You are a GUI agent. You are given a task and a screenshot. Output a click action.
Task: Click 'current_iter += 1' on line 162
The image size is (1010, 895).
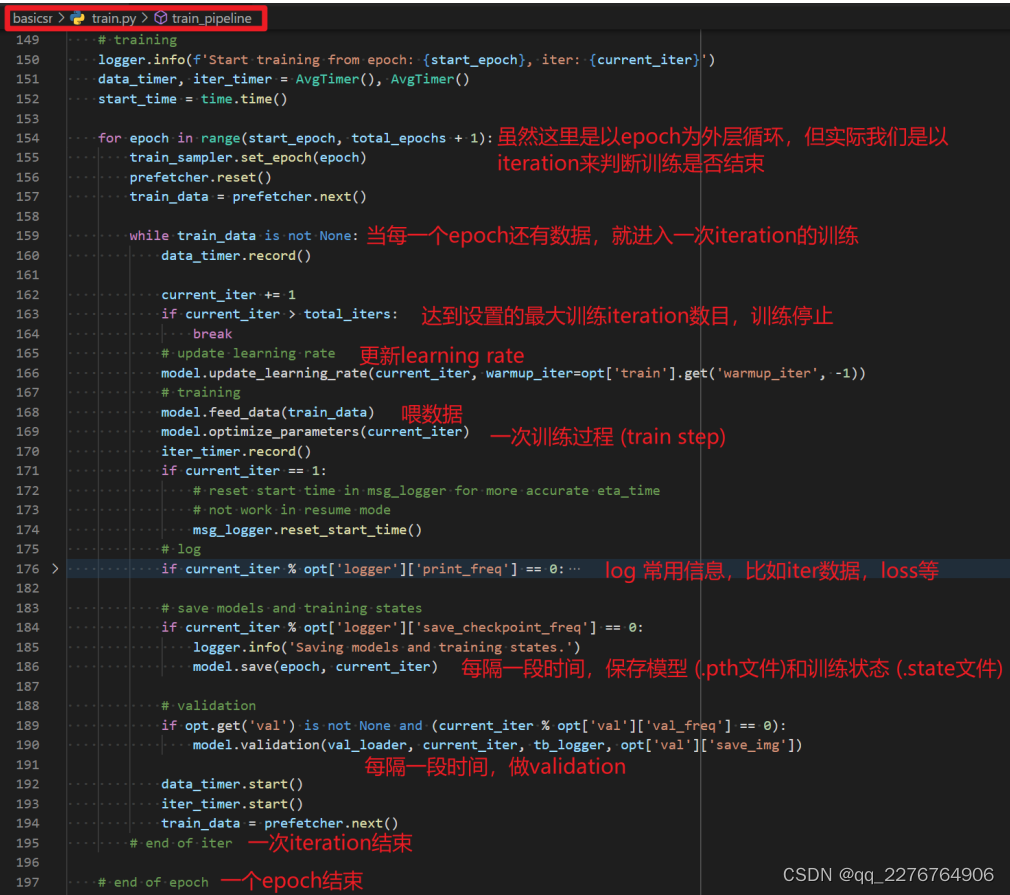click(228, 295)
